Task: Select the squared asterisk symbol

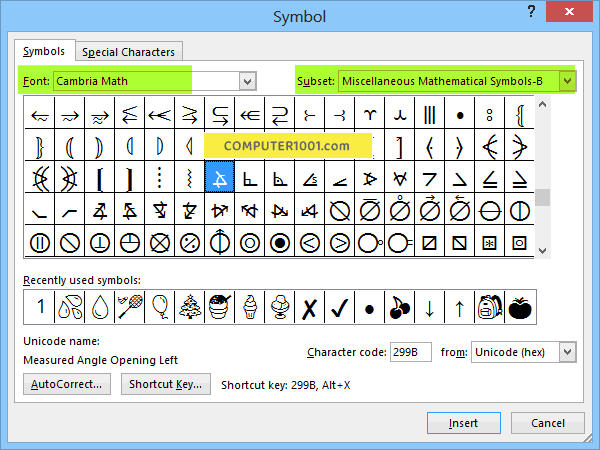Action: pyautogui.click(x=489, y=241)
